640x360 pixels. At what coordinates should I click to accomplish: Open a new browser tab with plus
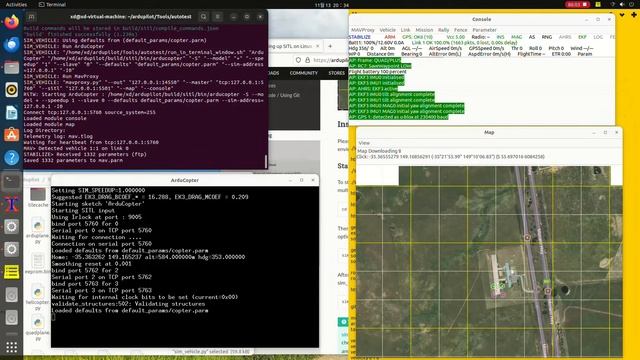coord(330,46)
